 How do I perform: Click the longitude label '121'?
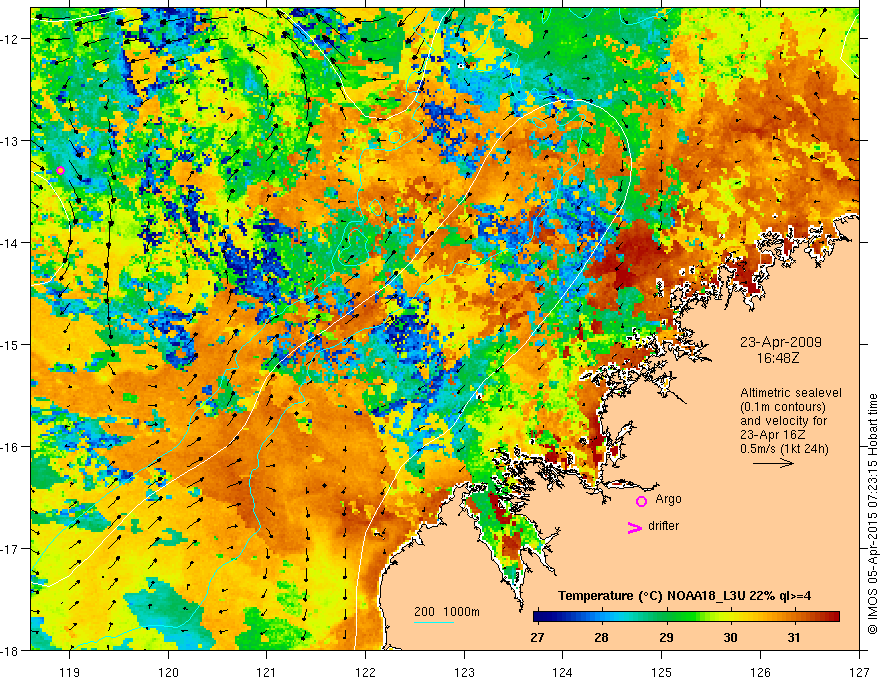[x=267, y=672]
